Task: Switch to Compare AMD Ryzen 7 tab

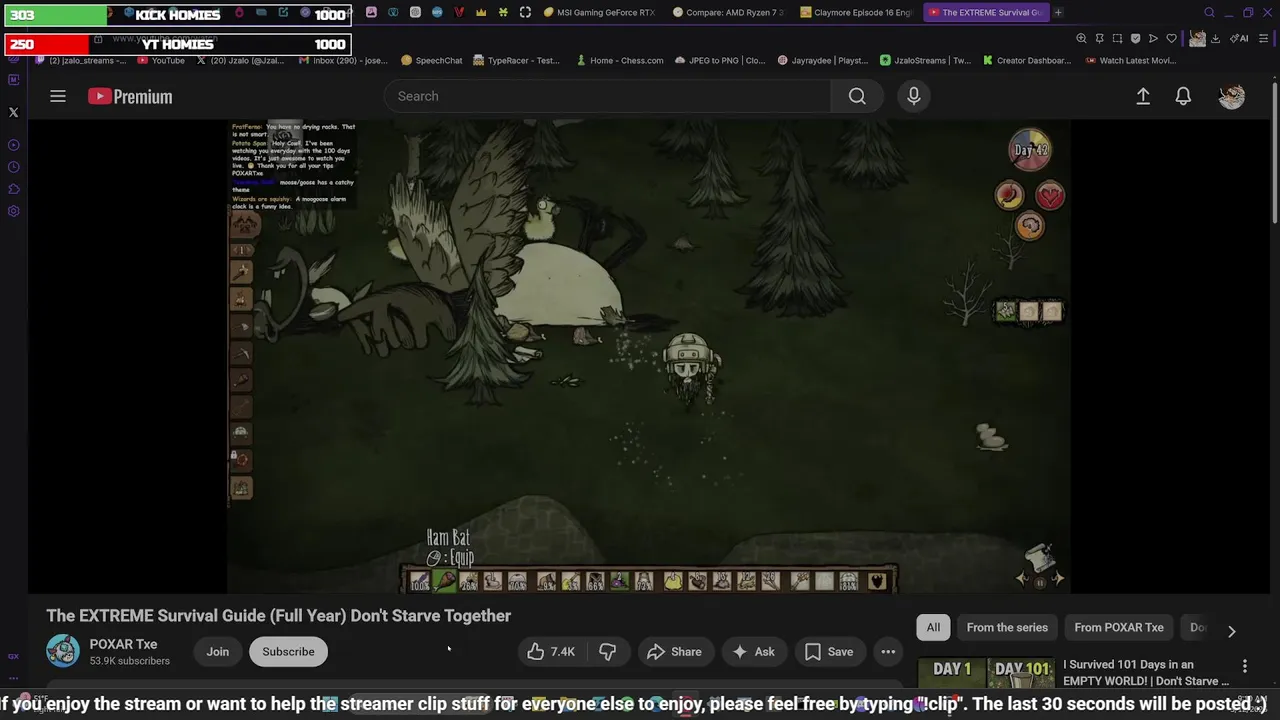Action: click(x=728, y=13)
